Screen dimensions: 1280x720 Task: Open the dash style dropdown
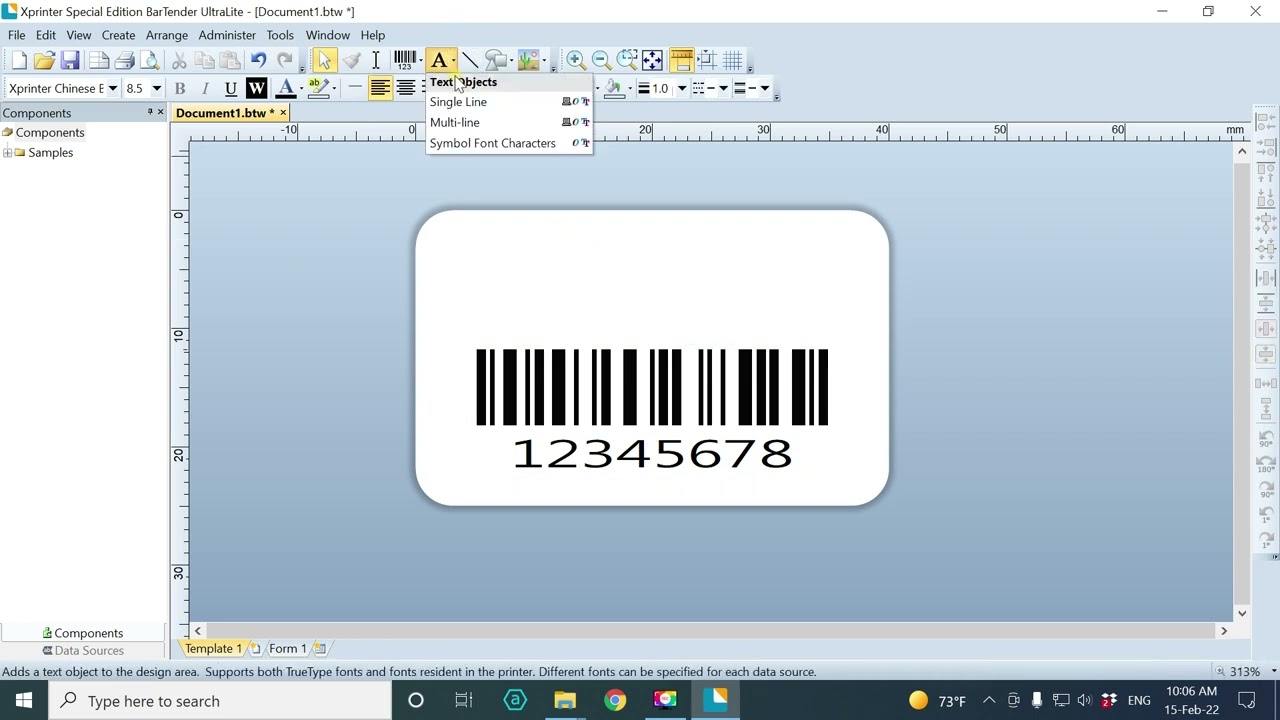(x=723, y=88)
